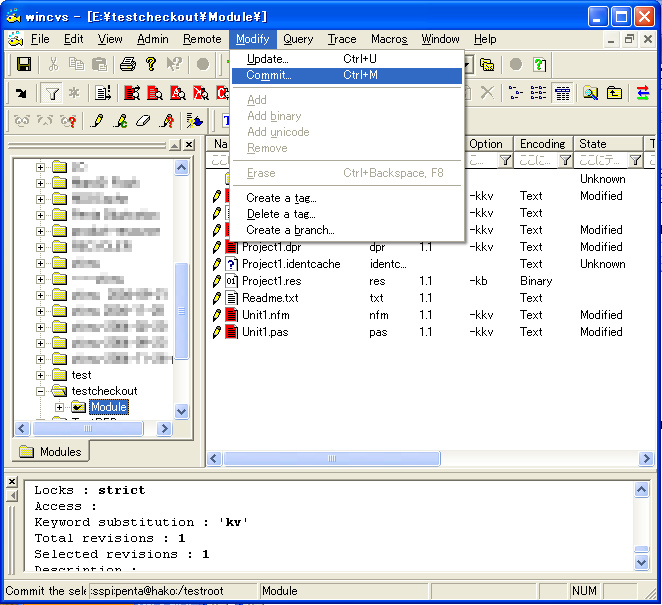Screen dimensions: 662x605
Task: Select Update... in Modify menu
Action: pyautogui.click(x=347, y=59)
